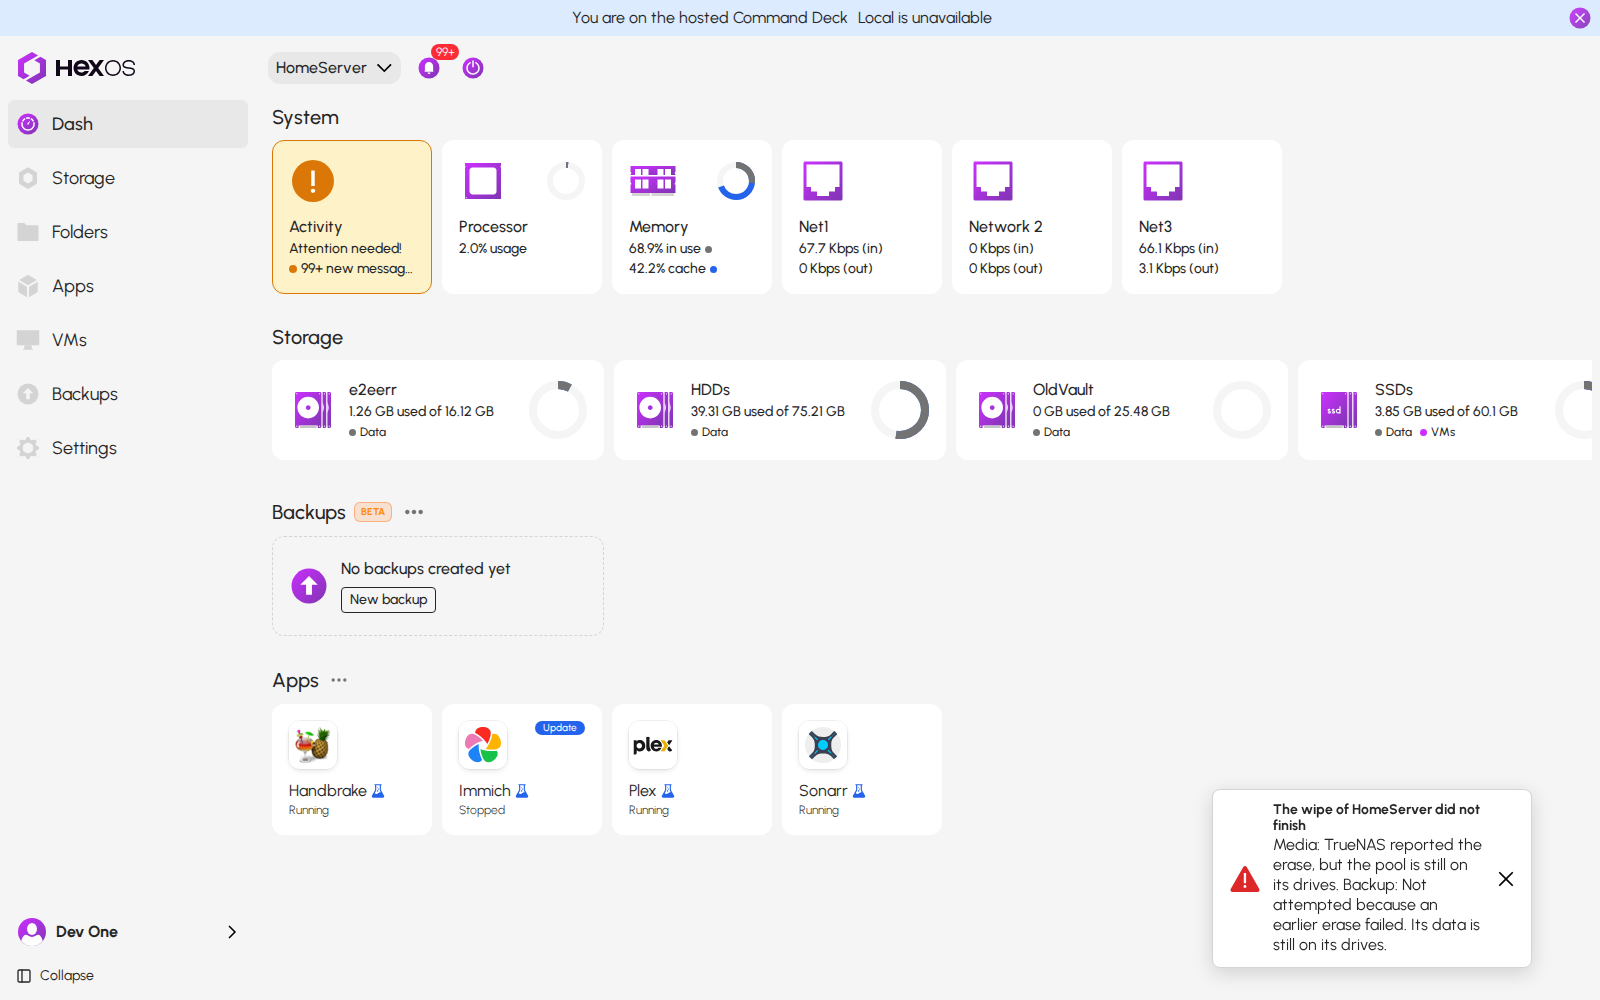Screen dimensions: 1600x1000
Task: Open the notifications bell icon
Action: (429, 68)
